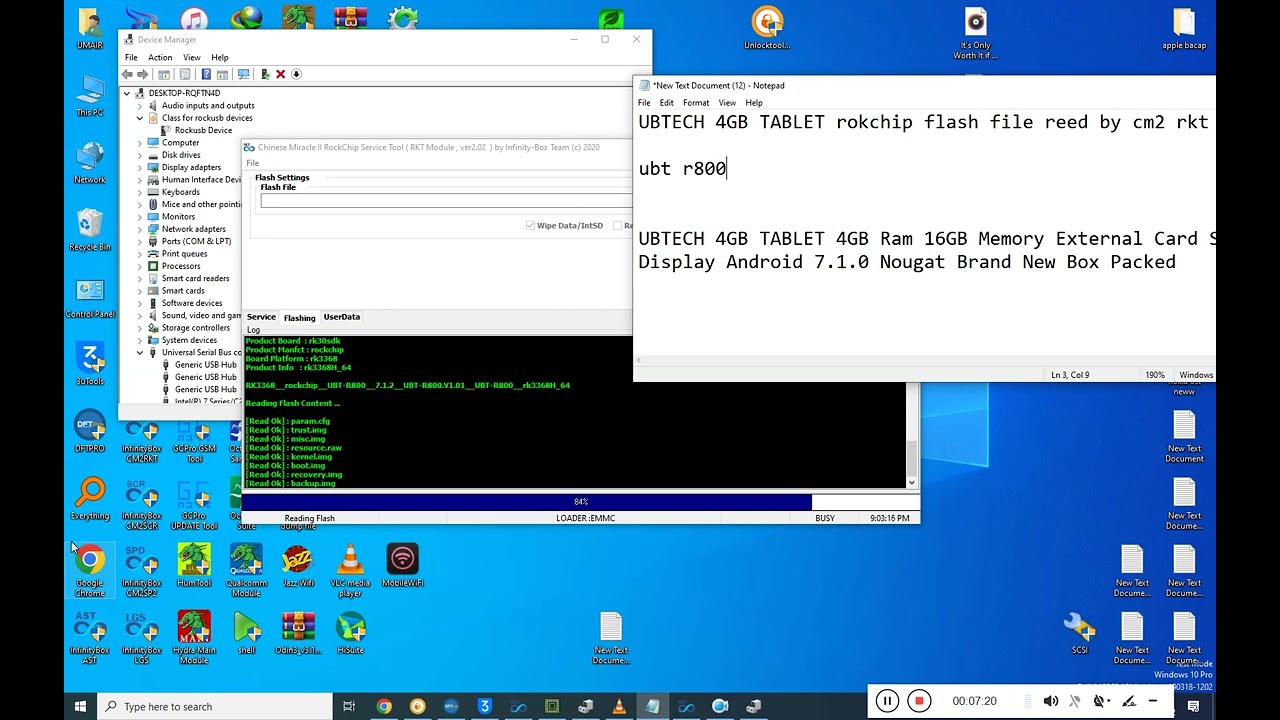The width and height of the screenshot is (1280, 720).
Task: Click disable device down-arrow icon in toolbar
Action: pyautogui.click(x=297, y=74)
